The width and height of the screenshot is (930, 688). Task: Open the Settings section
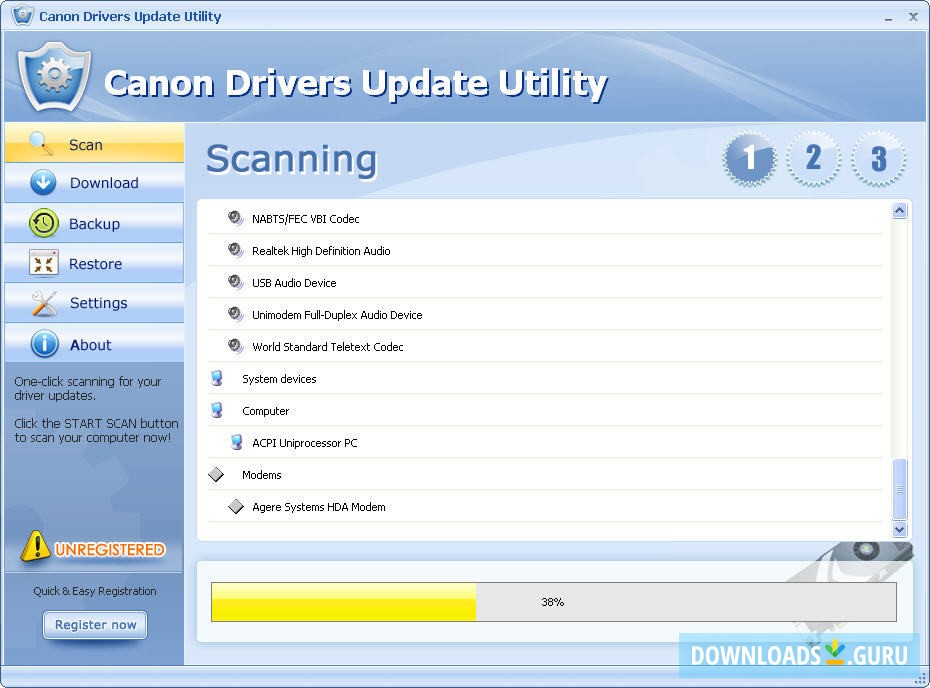(94, 303)
